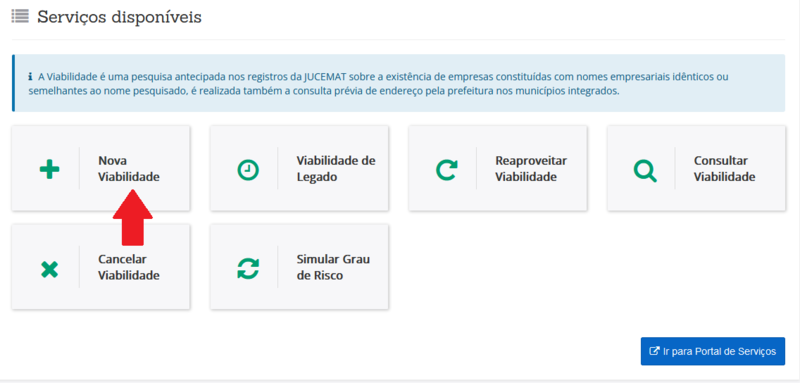Image resolution: width=800 pixels, height=383 pixels.
Task: Select the Cancelar Viabilidade label
Action: pyautogui.click(x=129, y=267)
